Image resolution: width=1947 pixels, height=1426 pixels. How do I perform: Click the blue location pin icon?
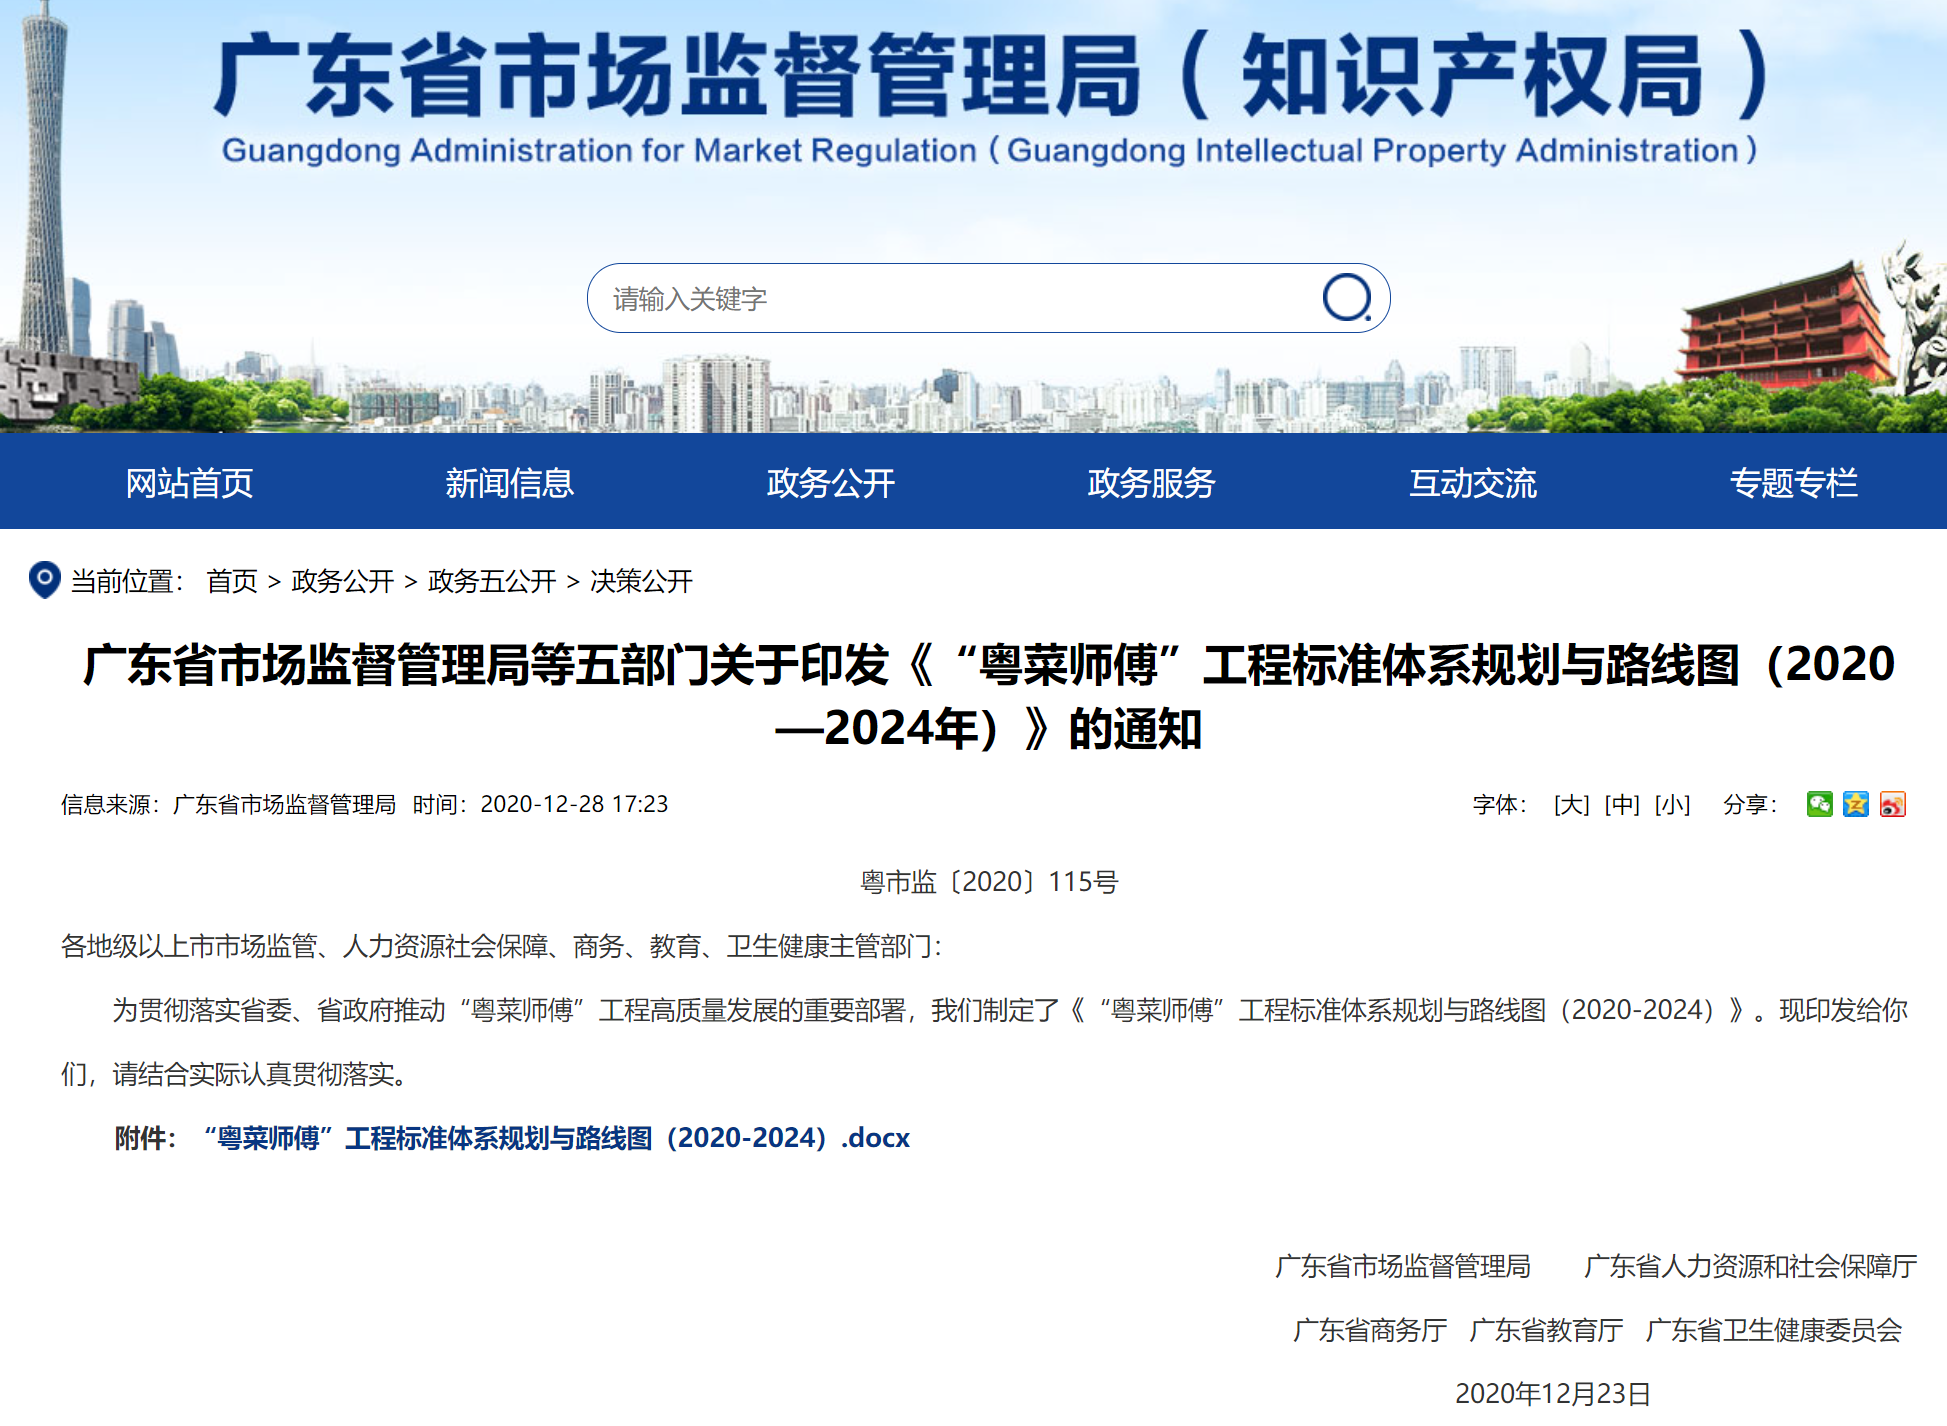(44, 580)
